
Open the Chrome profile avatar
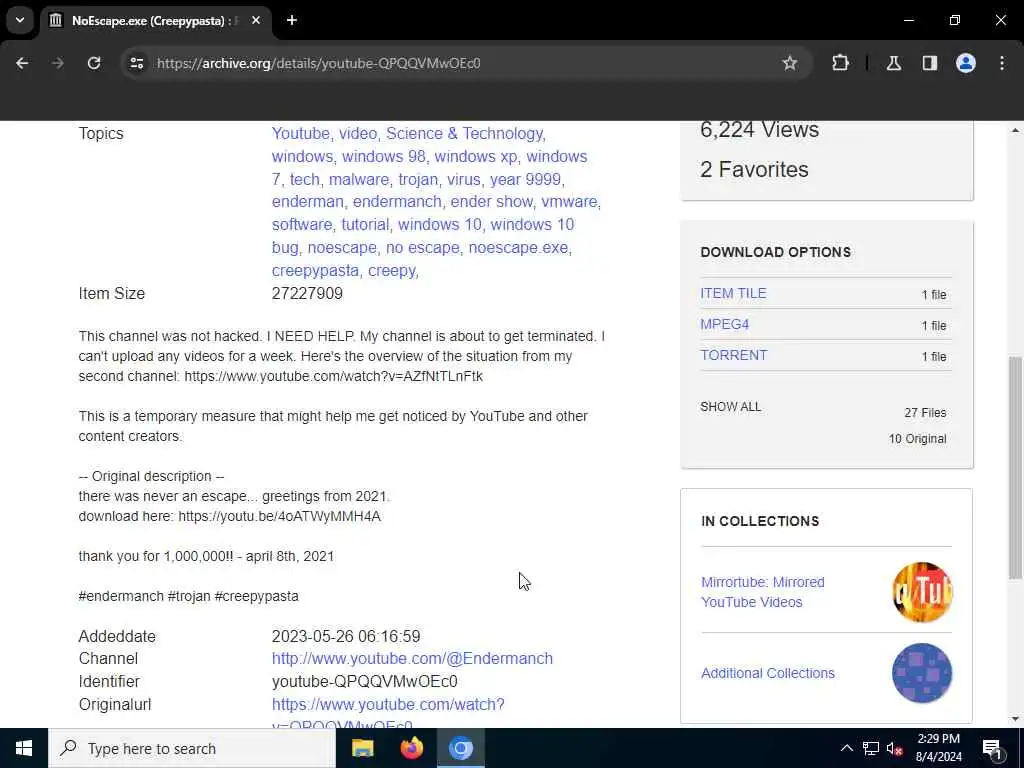click(x=966, y=63)
